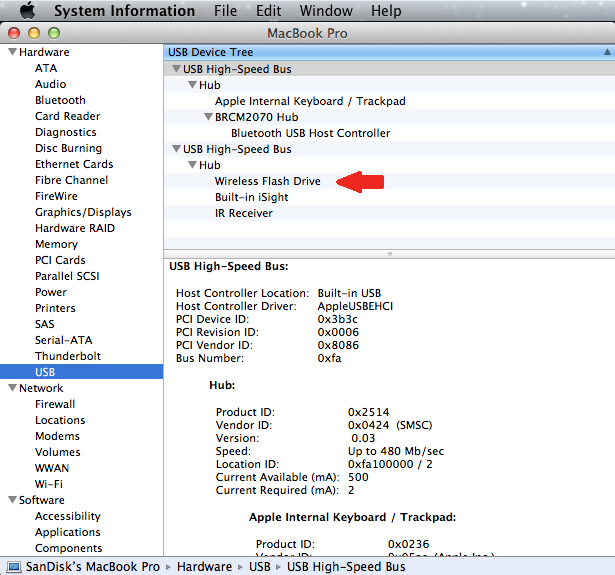
Task: Select Printers in the sidebar
Action: point(55,308)
